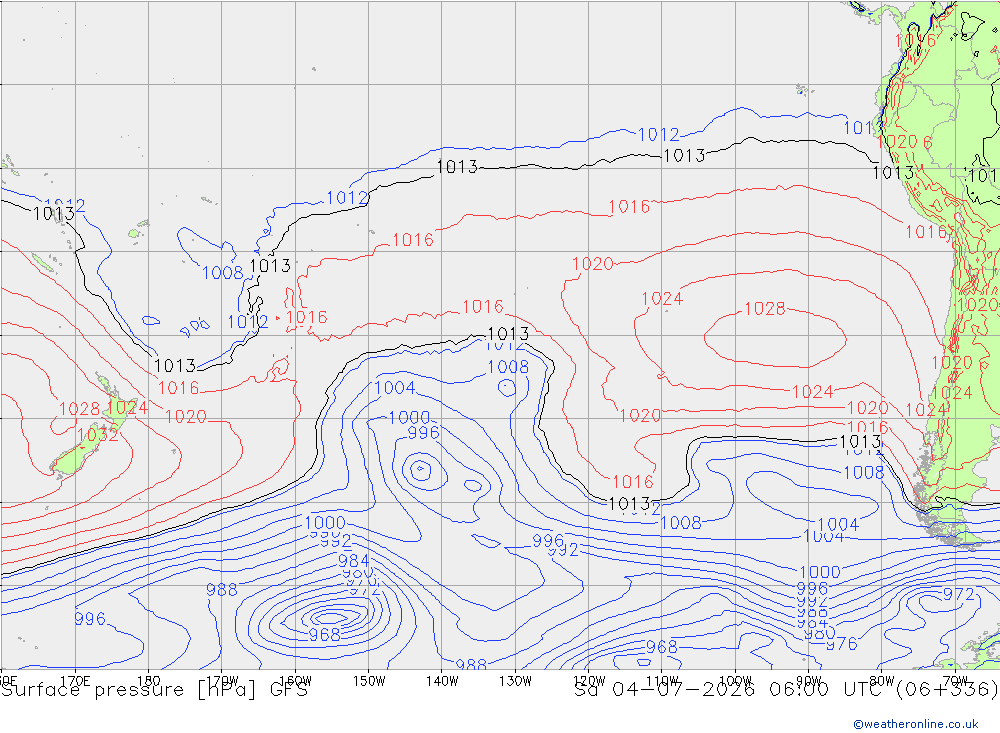
Task: Click the 984 isobar label
Action: pos(353,561)
